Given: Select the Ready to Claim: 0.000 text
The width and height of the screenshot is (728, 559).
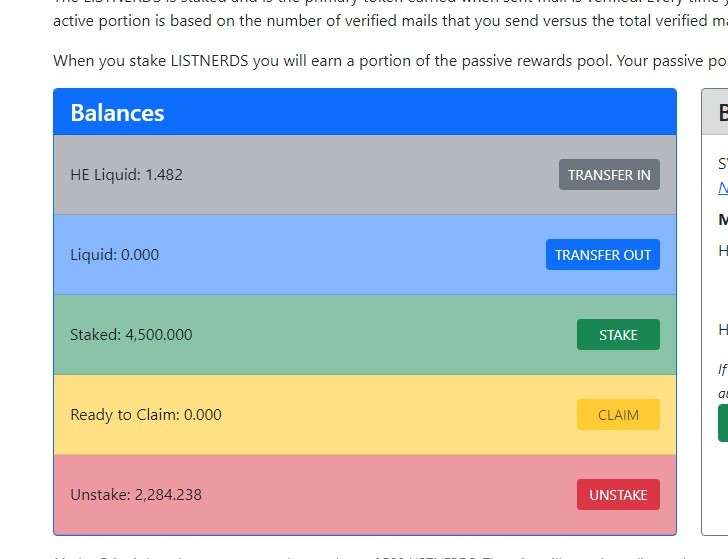Looking at the screenshot, I should [146, 414].
